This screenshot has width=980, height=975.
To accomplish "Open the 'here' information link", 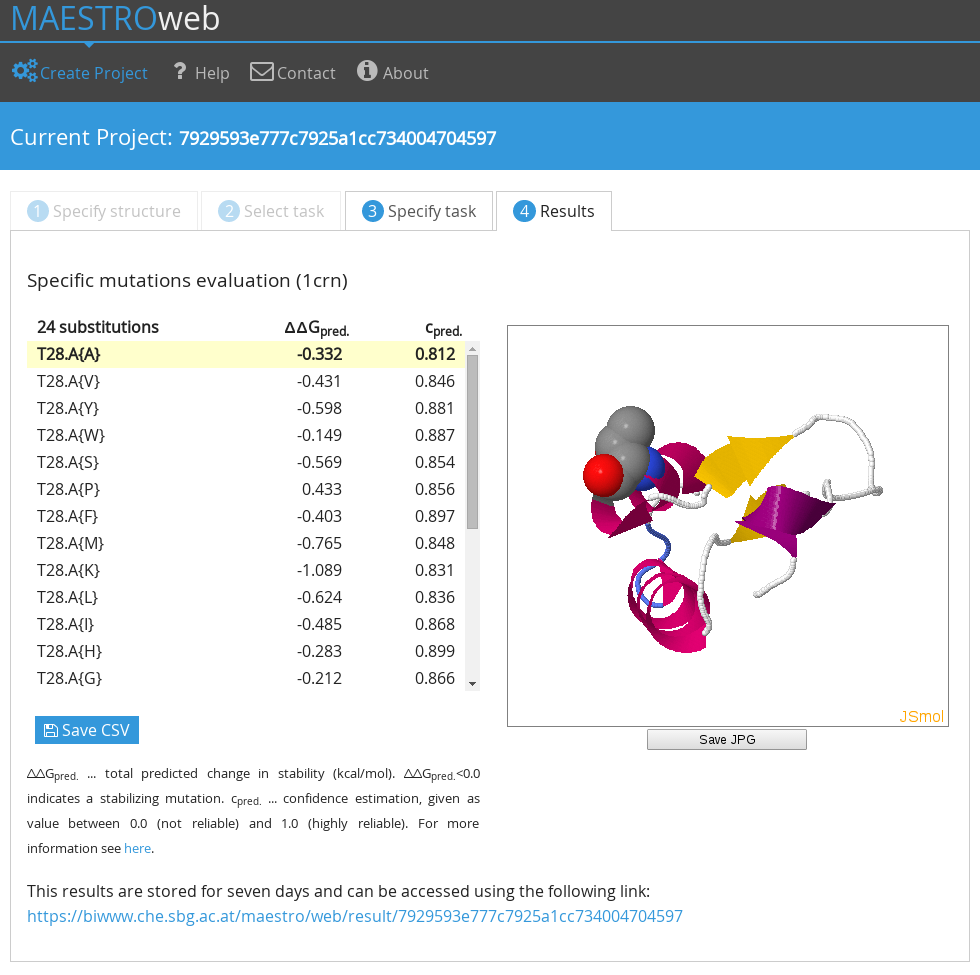I will (x=138, y=848).
